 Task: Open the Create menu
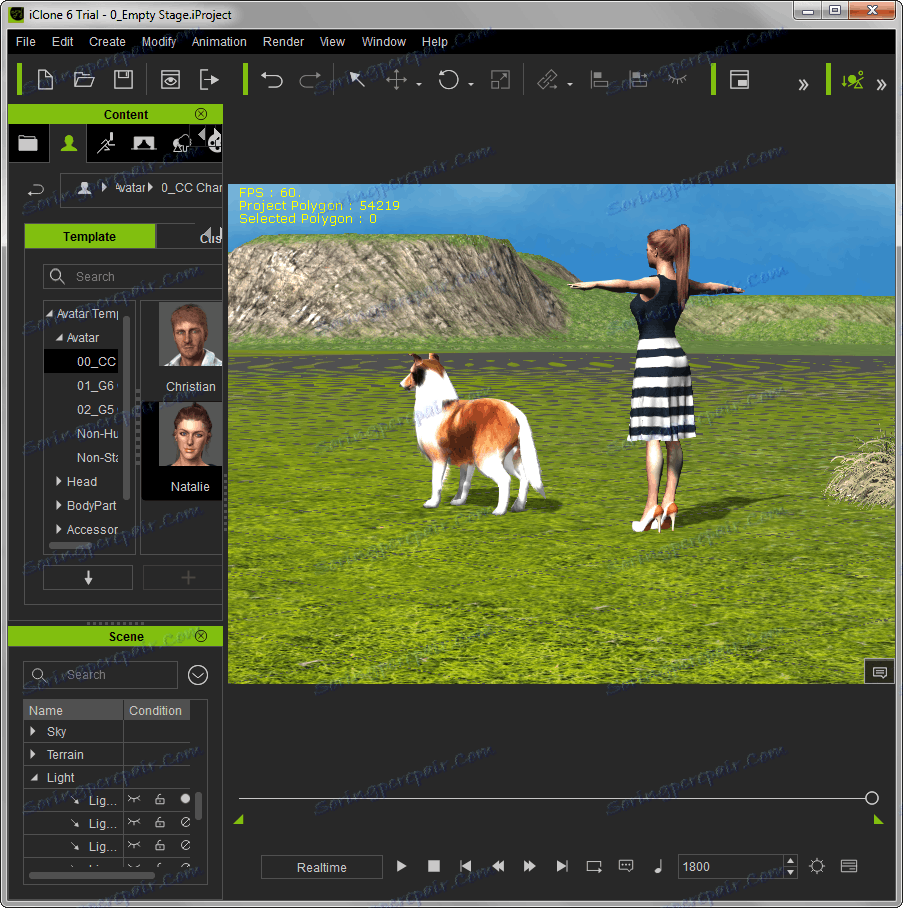(107, 42)
